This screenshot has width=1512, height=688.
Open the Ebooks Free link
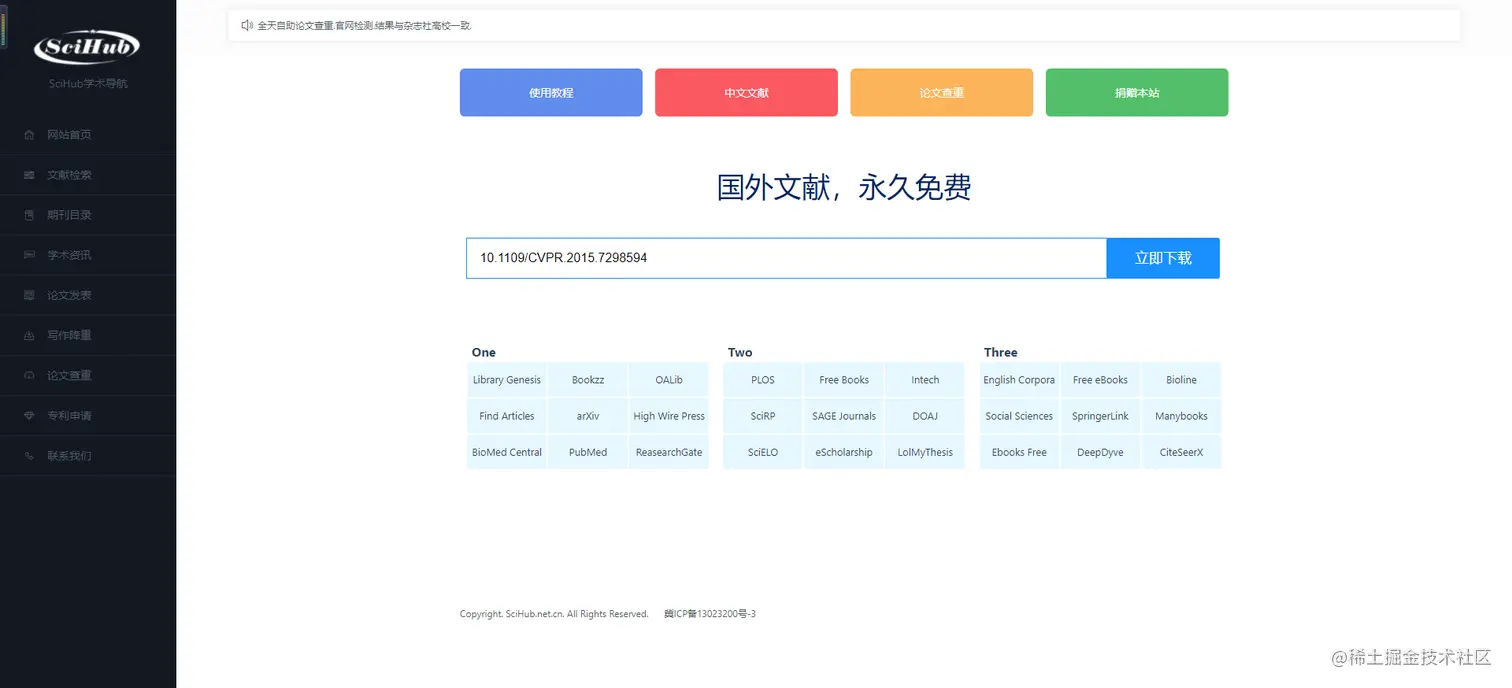[x=1019, y=452]
